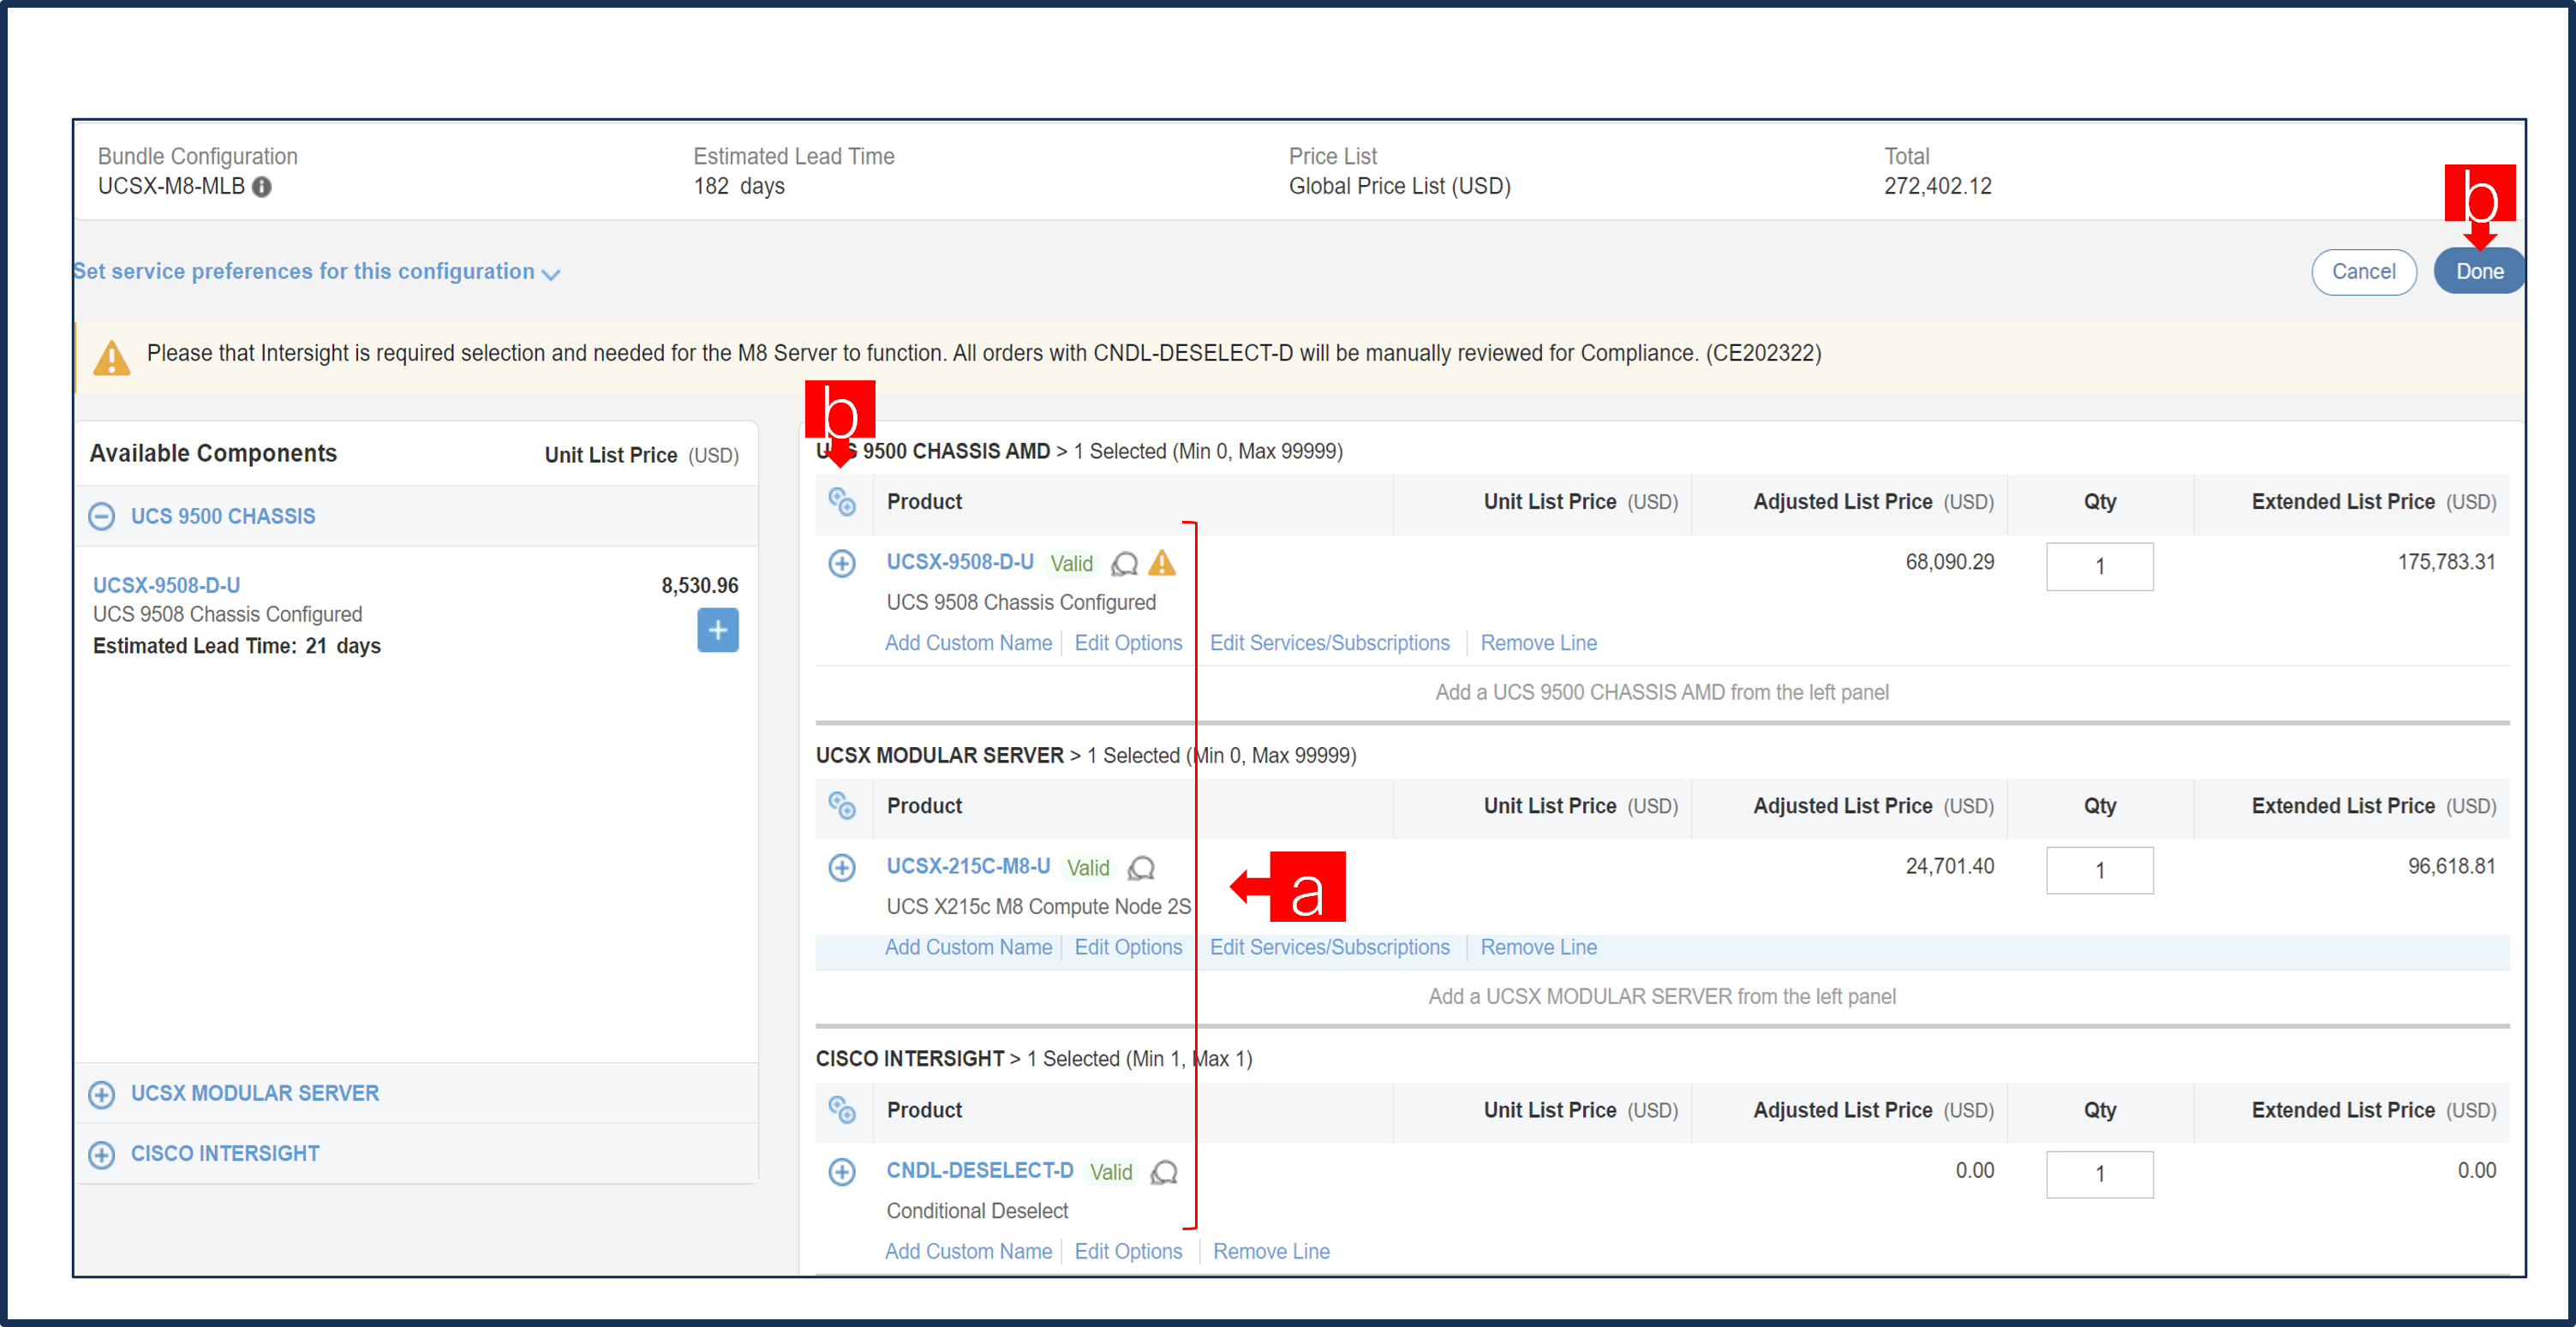
Task: Add Custom Name for Conditional Deselect
Action: 968,1251
